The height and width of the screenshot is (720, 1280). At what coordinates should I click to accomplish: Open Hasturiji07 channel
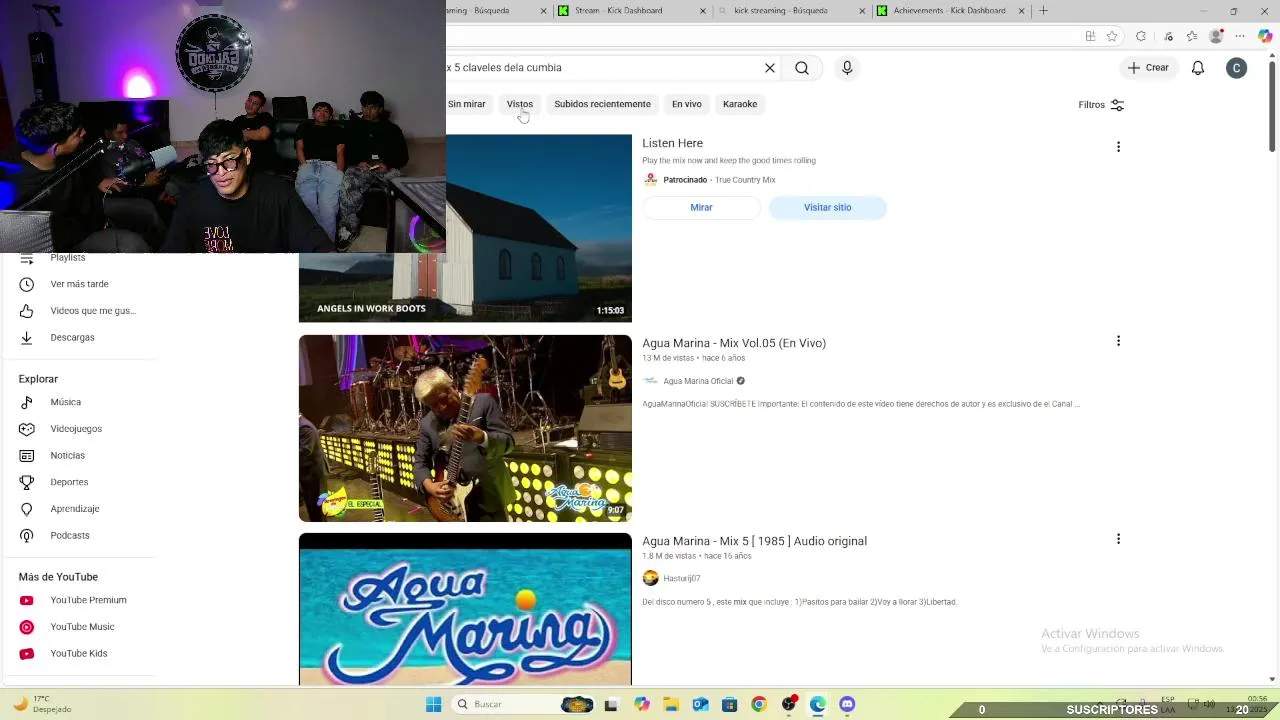pyautogui.click(x=681, y=578)
